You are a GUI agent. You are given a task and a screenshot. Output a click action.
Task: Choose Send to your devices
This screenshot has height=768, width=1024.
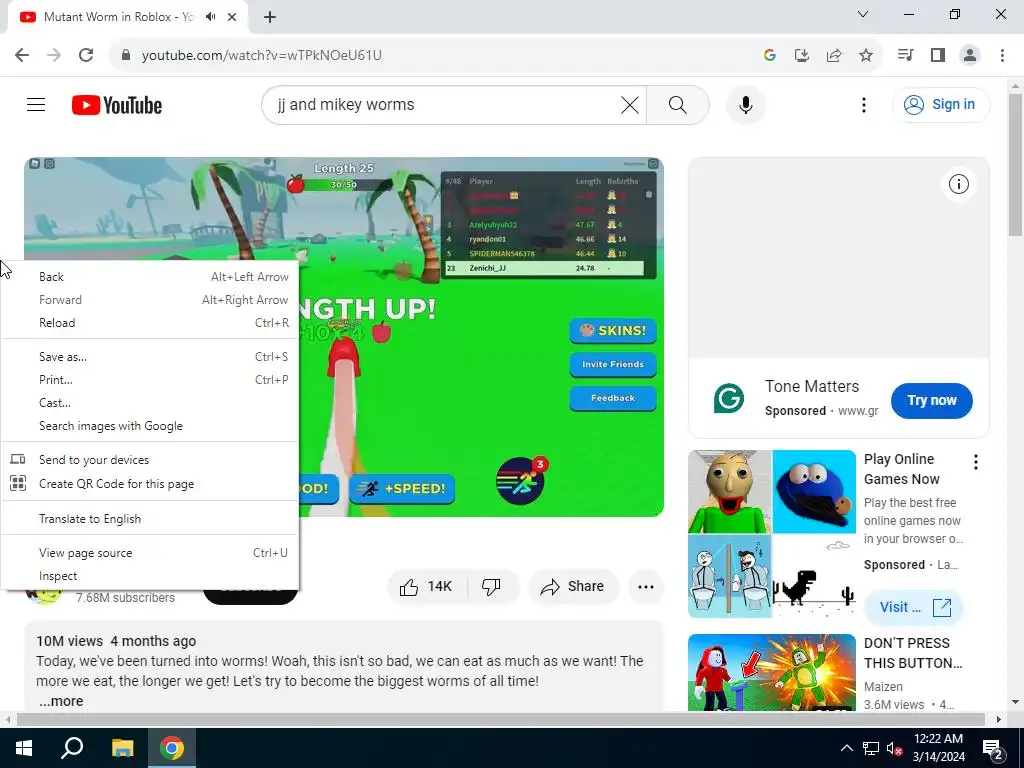[149, 460]
